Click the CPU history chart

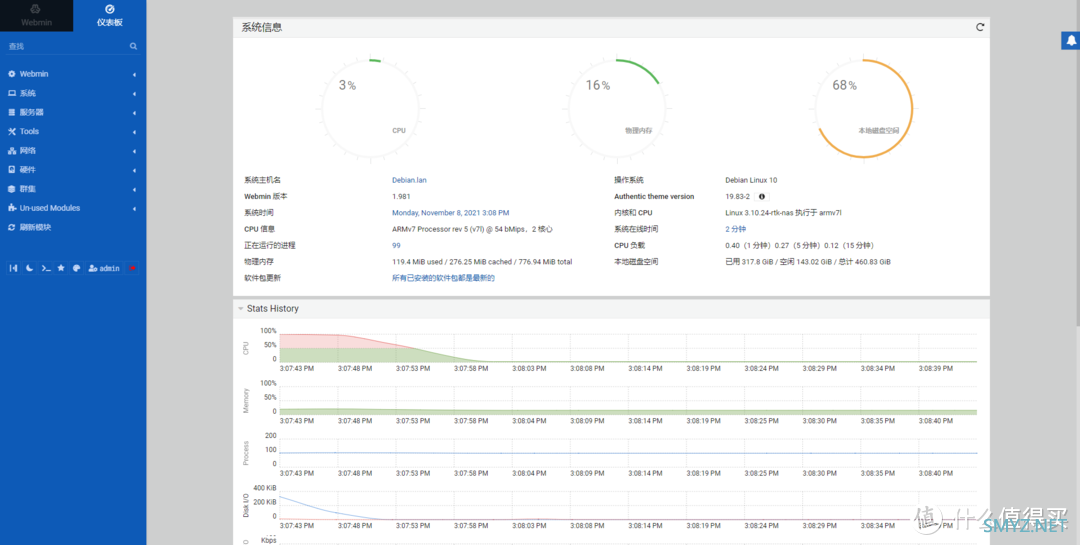click(627, 347)
